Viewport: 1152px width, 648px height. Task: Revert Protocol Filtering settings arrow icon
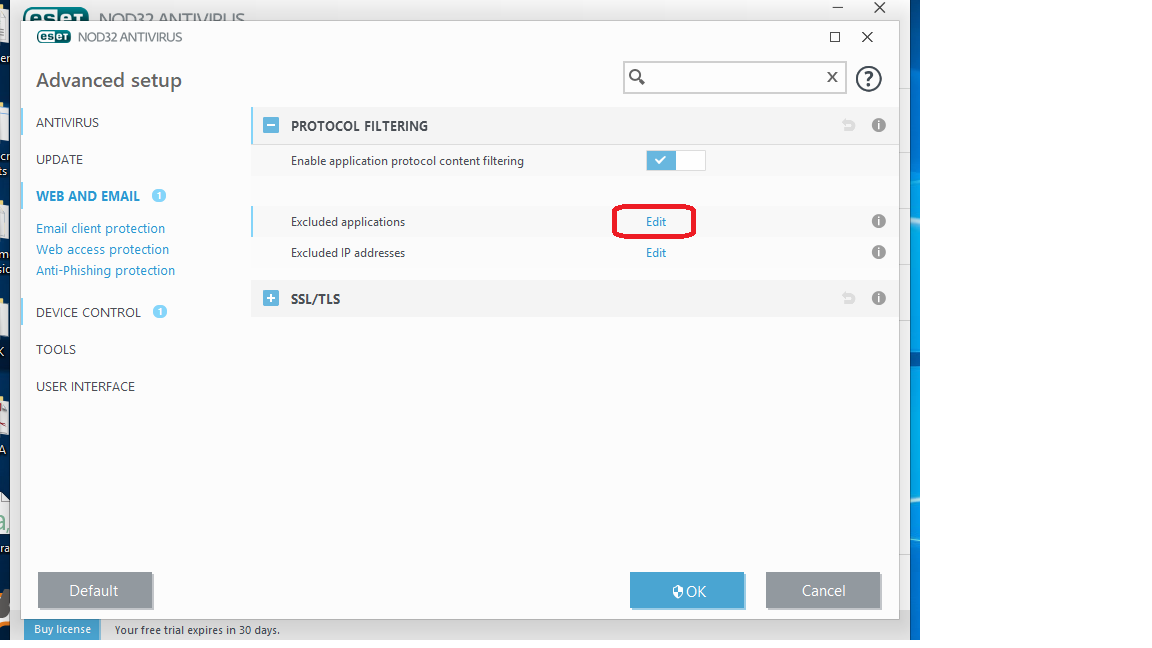point(848,126)
